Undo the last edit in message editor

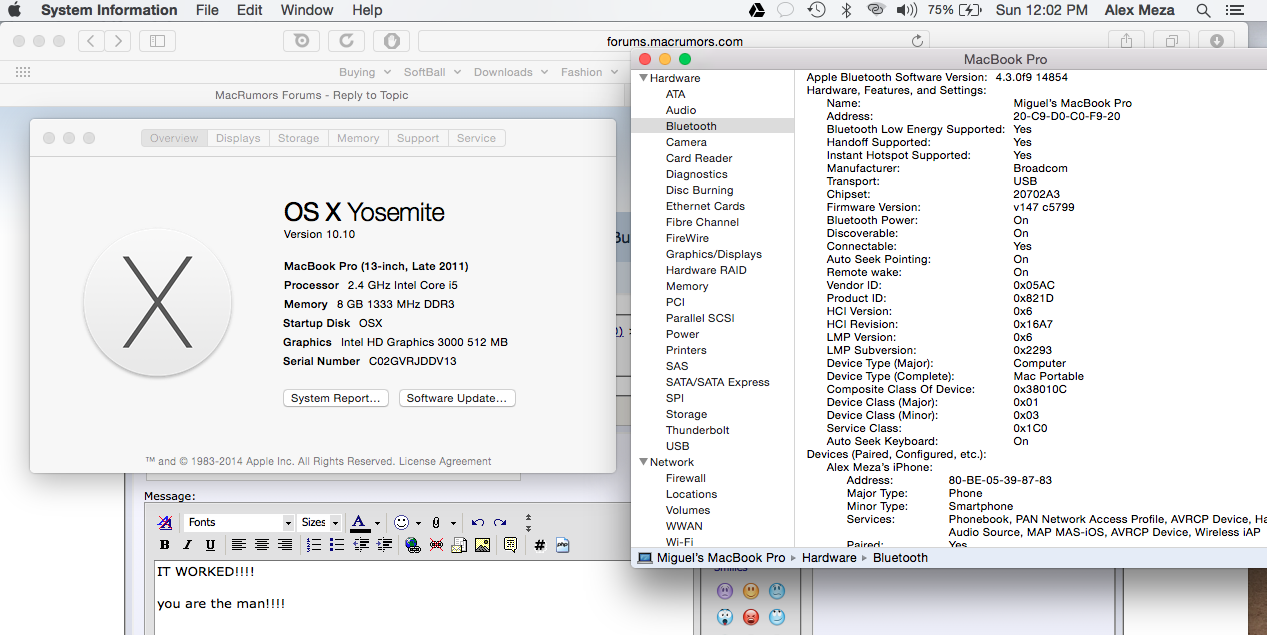point(478,522)
